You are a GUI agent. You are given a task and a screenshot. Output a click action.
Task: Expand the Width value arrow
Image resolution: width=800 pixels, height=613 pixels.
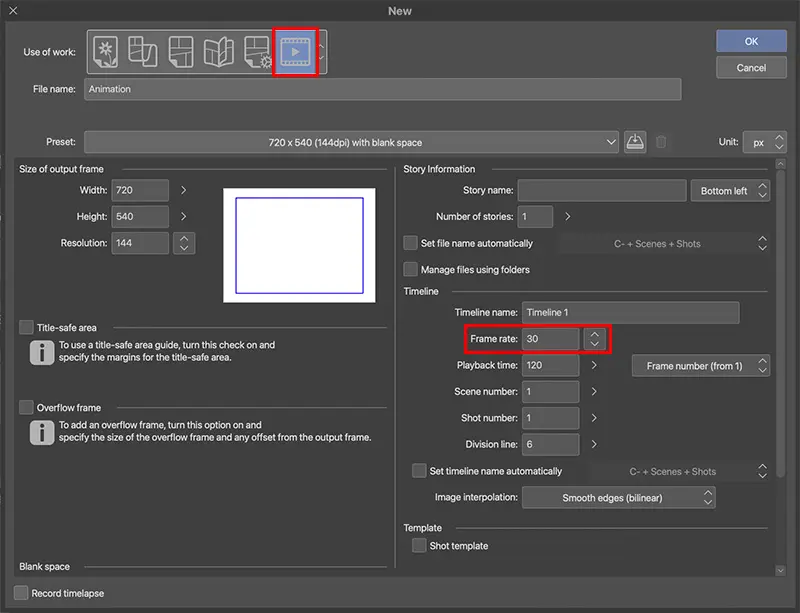tap(184, 190)
